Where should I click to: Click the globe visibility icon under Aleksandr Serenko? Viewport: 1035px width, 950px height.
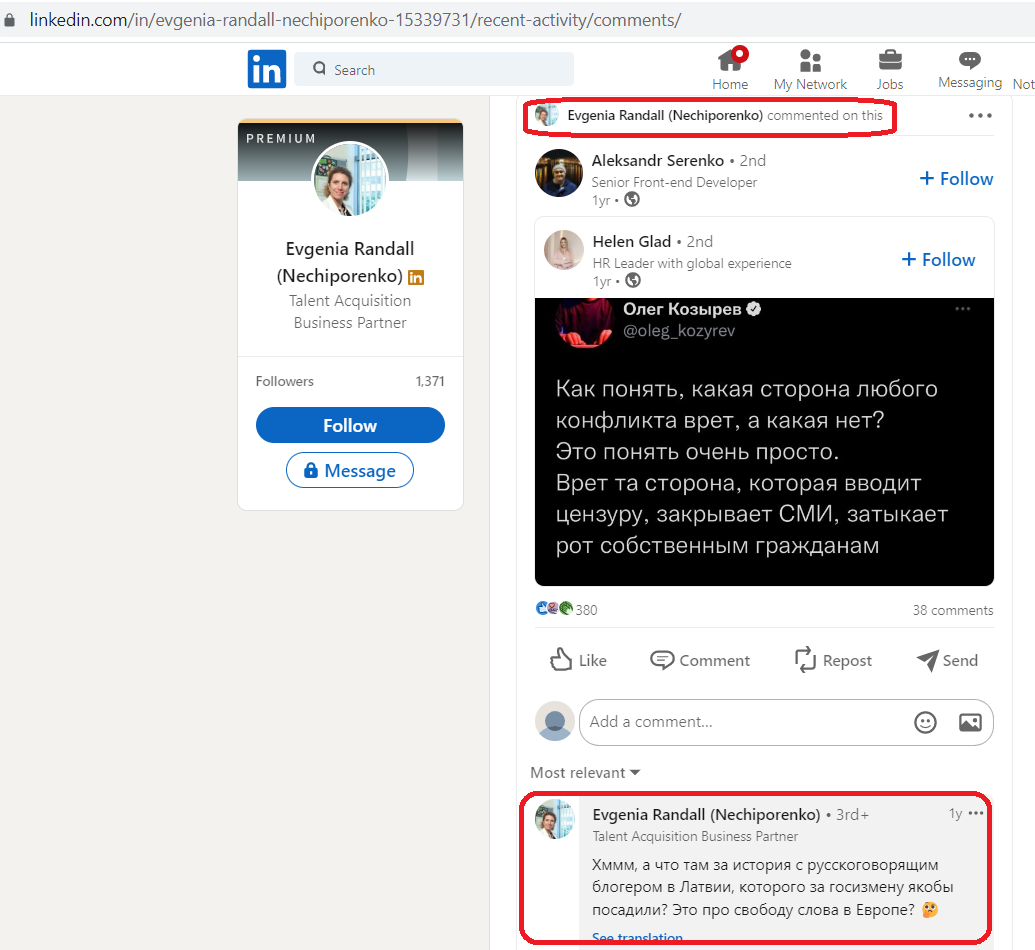point(632,199)
